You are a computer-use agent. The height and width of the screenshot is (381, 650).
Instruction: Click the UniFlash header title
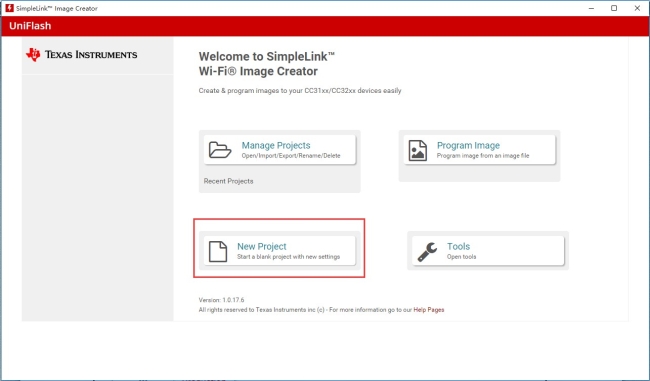(30, 26)
